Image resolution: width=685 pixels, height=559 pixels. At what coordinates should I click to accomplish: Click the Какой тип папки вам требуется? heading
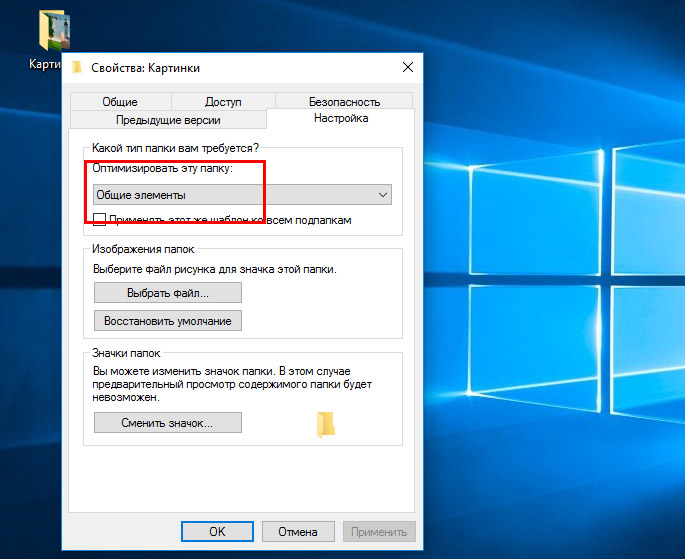[x=175, y=148]
